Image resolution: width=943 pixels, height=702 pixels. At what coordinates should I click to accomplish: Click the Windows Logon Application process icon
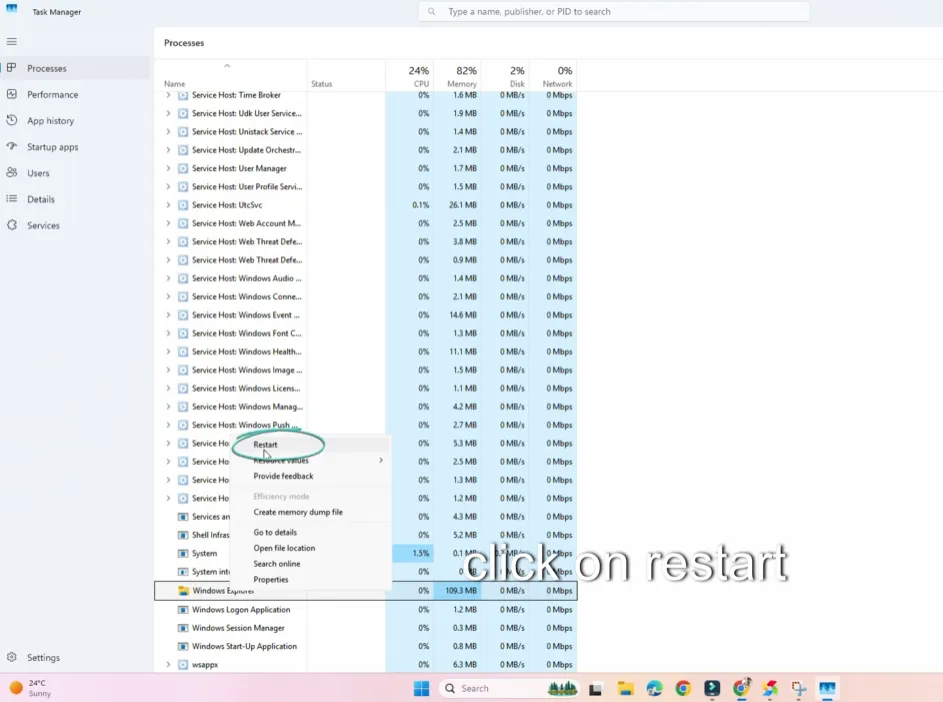(x=183, y=609)
